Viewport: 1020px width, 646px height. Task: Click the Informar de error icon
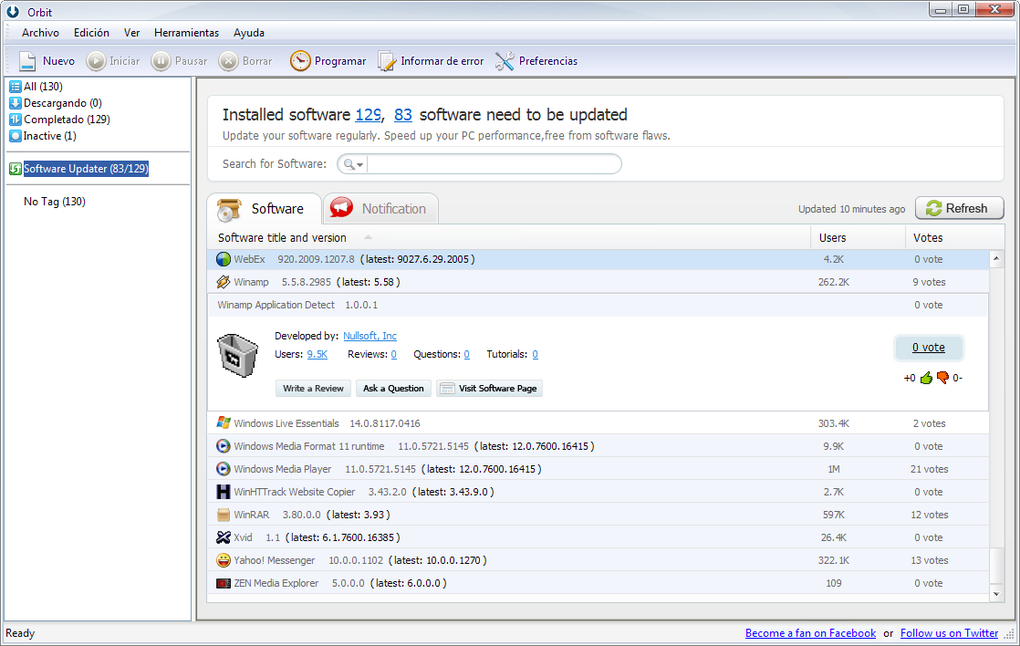385,60
